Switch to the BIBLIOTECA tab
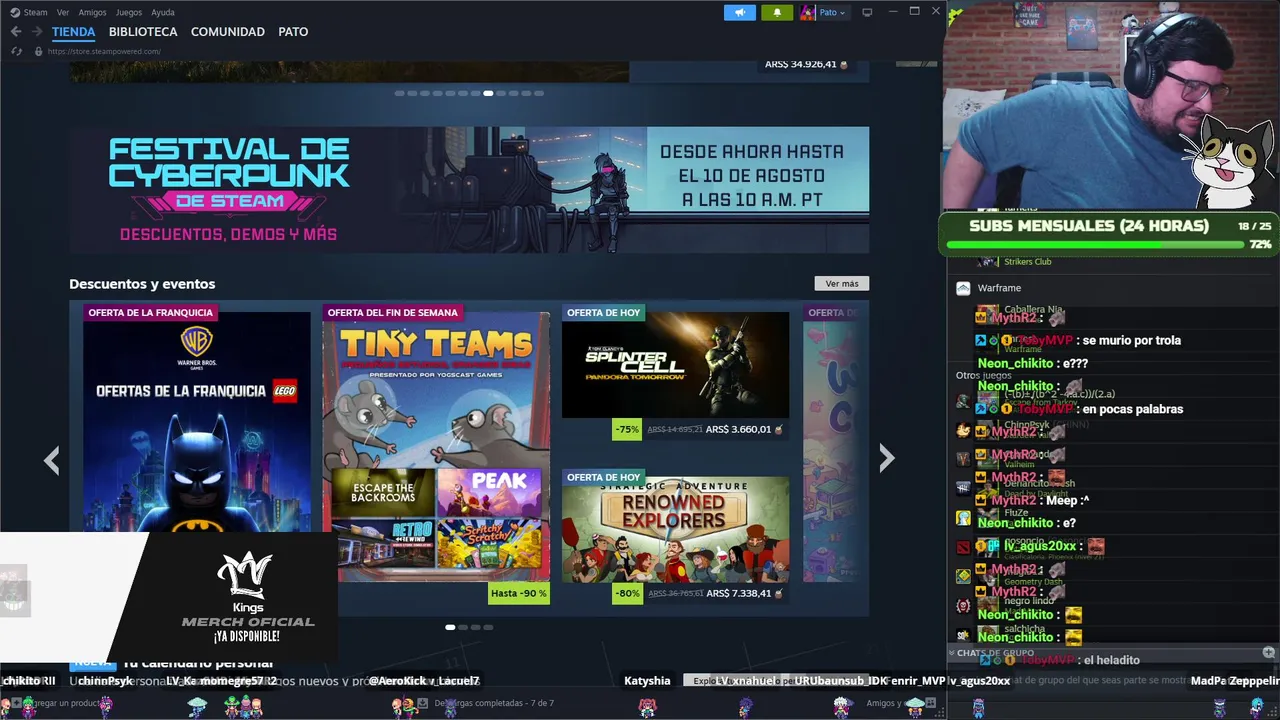This screenshot has height=720, width=1280. point(143,32)
